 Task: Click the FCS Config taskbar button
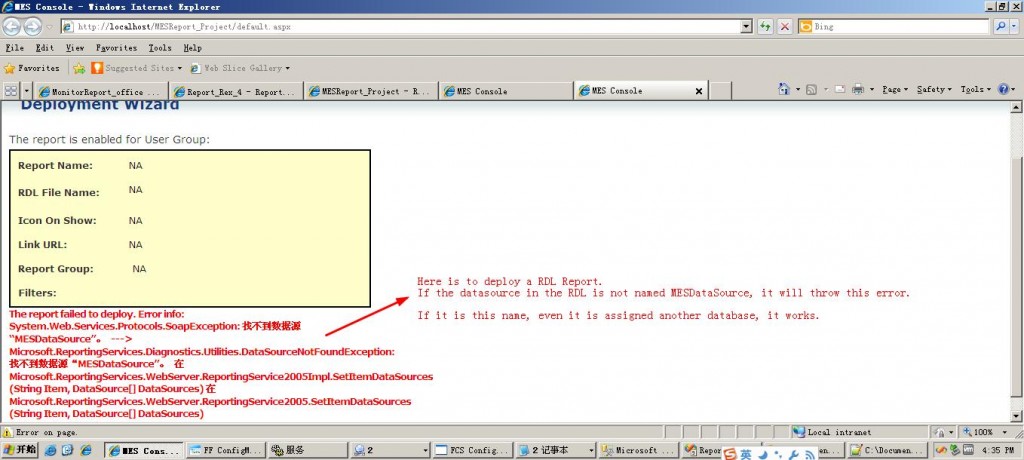472,450
